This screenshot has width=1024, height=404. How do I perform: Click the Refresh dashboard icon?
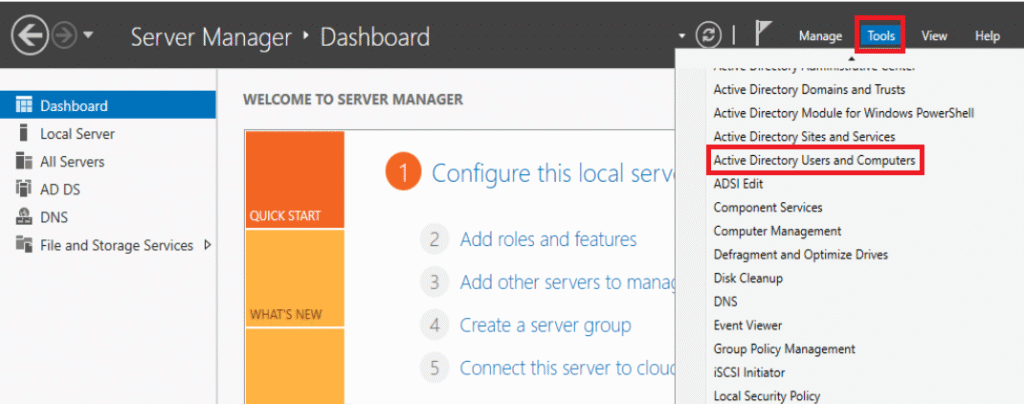(x=708, y=36)
